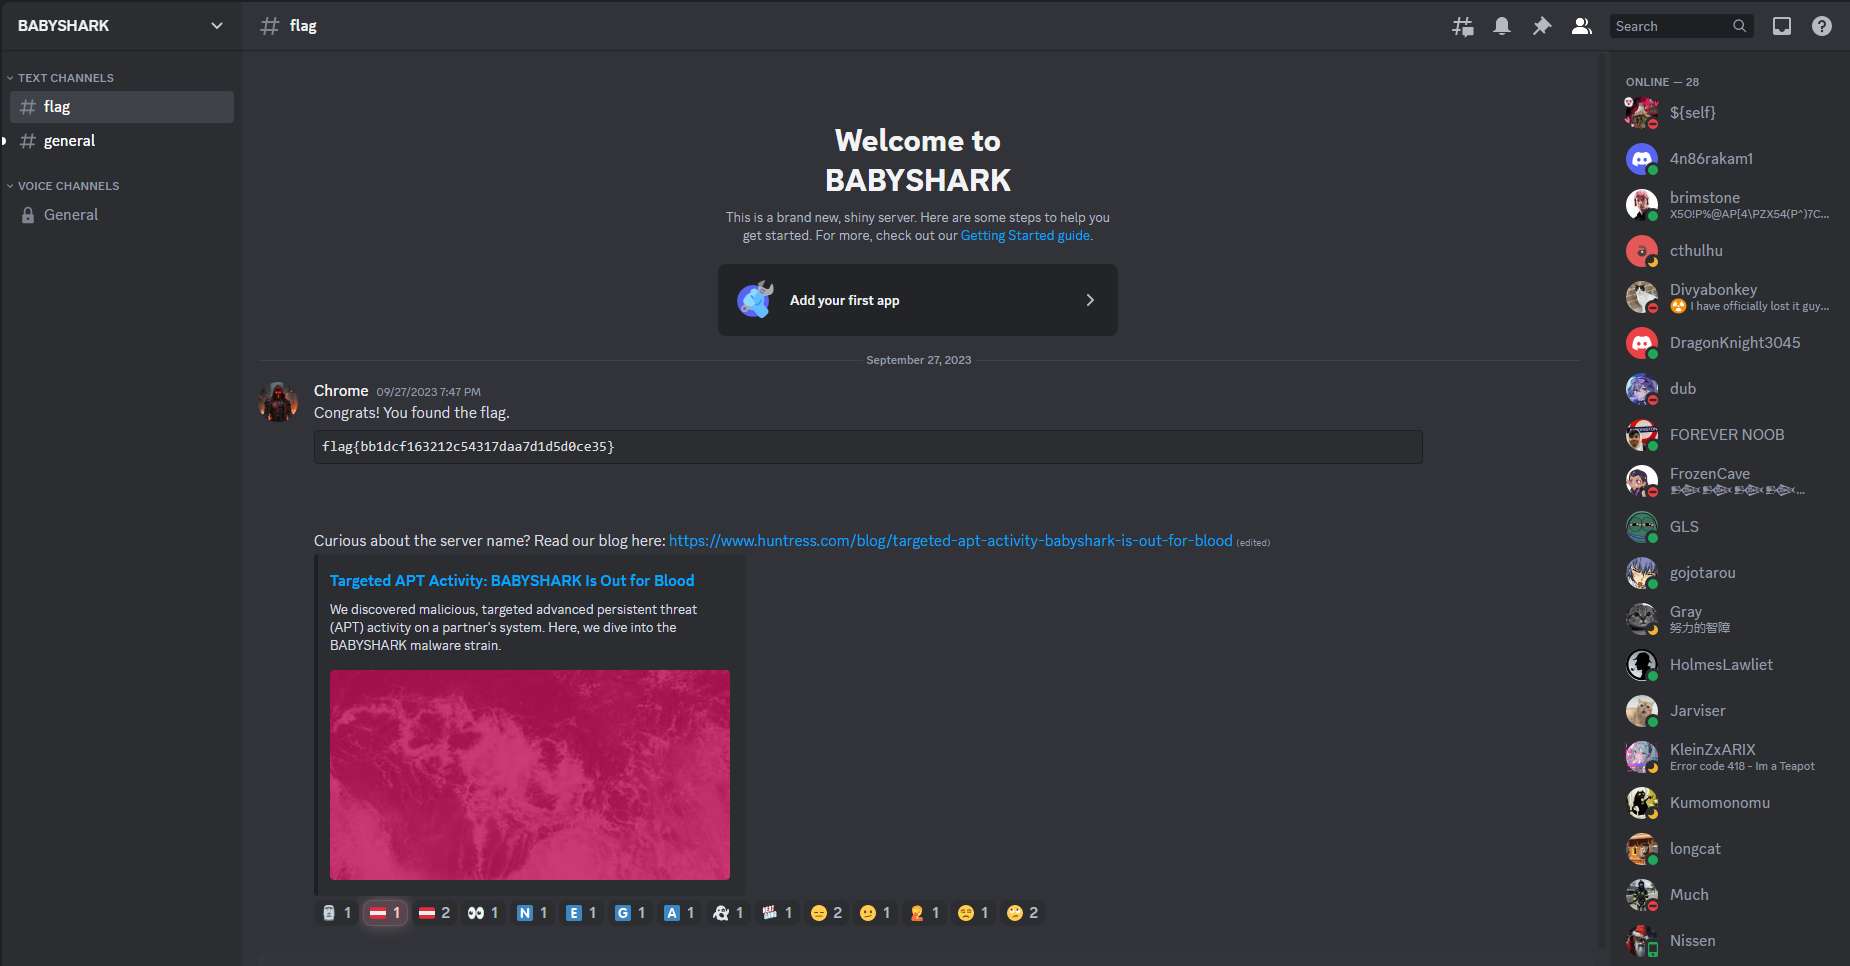Open Divyabonkey member entry
Viewport: 1850px width, 966px height.
pyautogui.click(x=1729, y=297)
